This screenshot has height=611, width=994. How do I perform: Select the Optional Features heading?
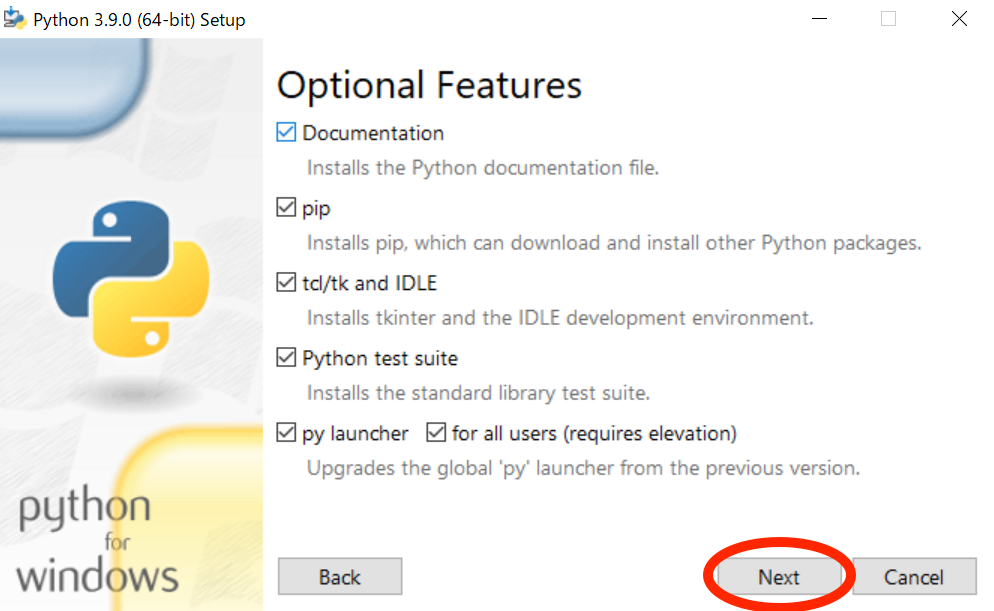429,85
